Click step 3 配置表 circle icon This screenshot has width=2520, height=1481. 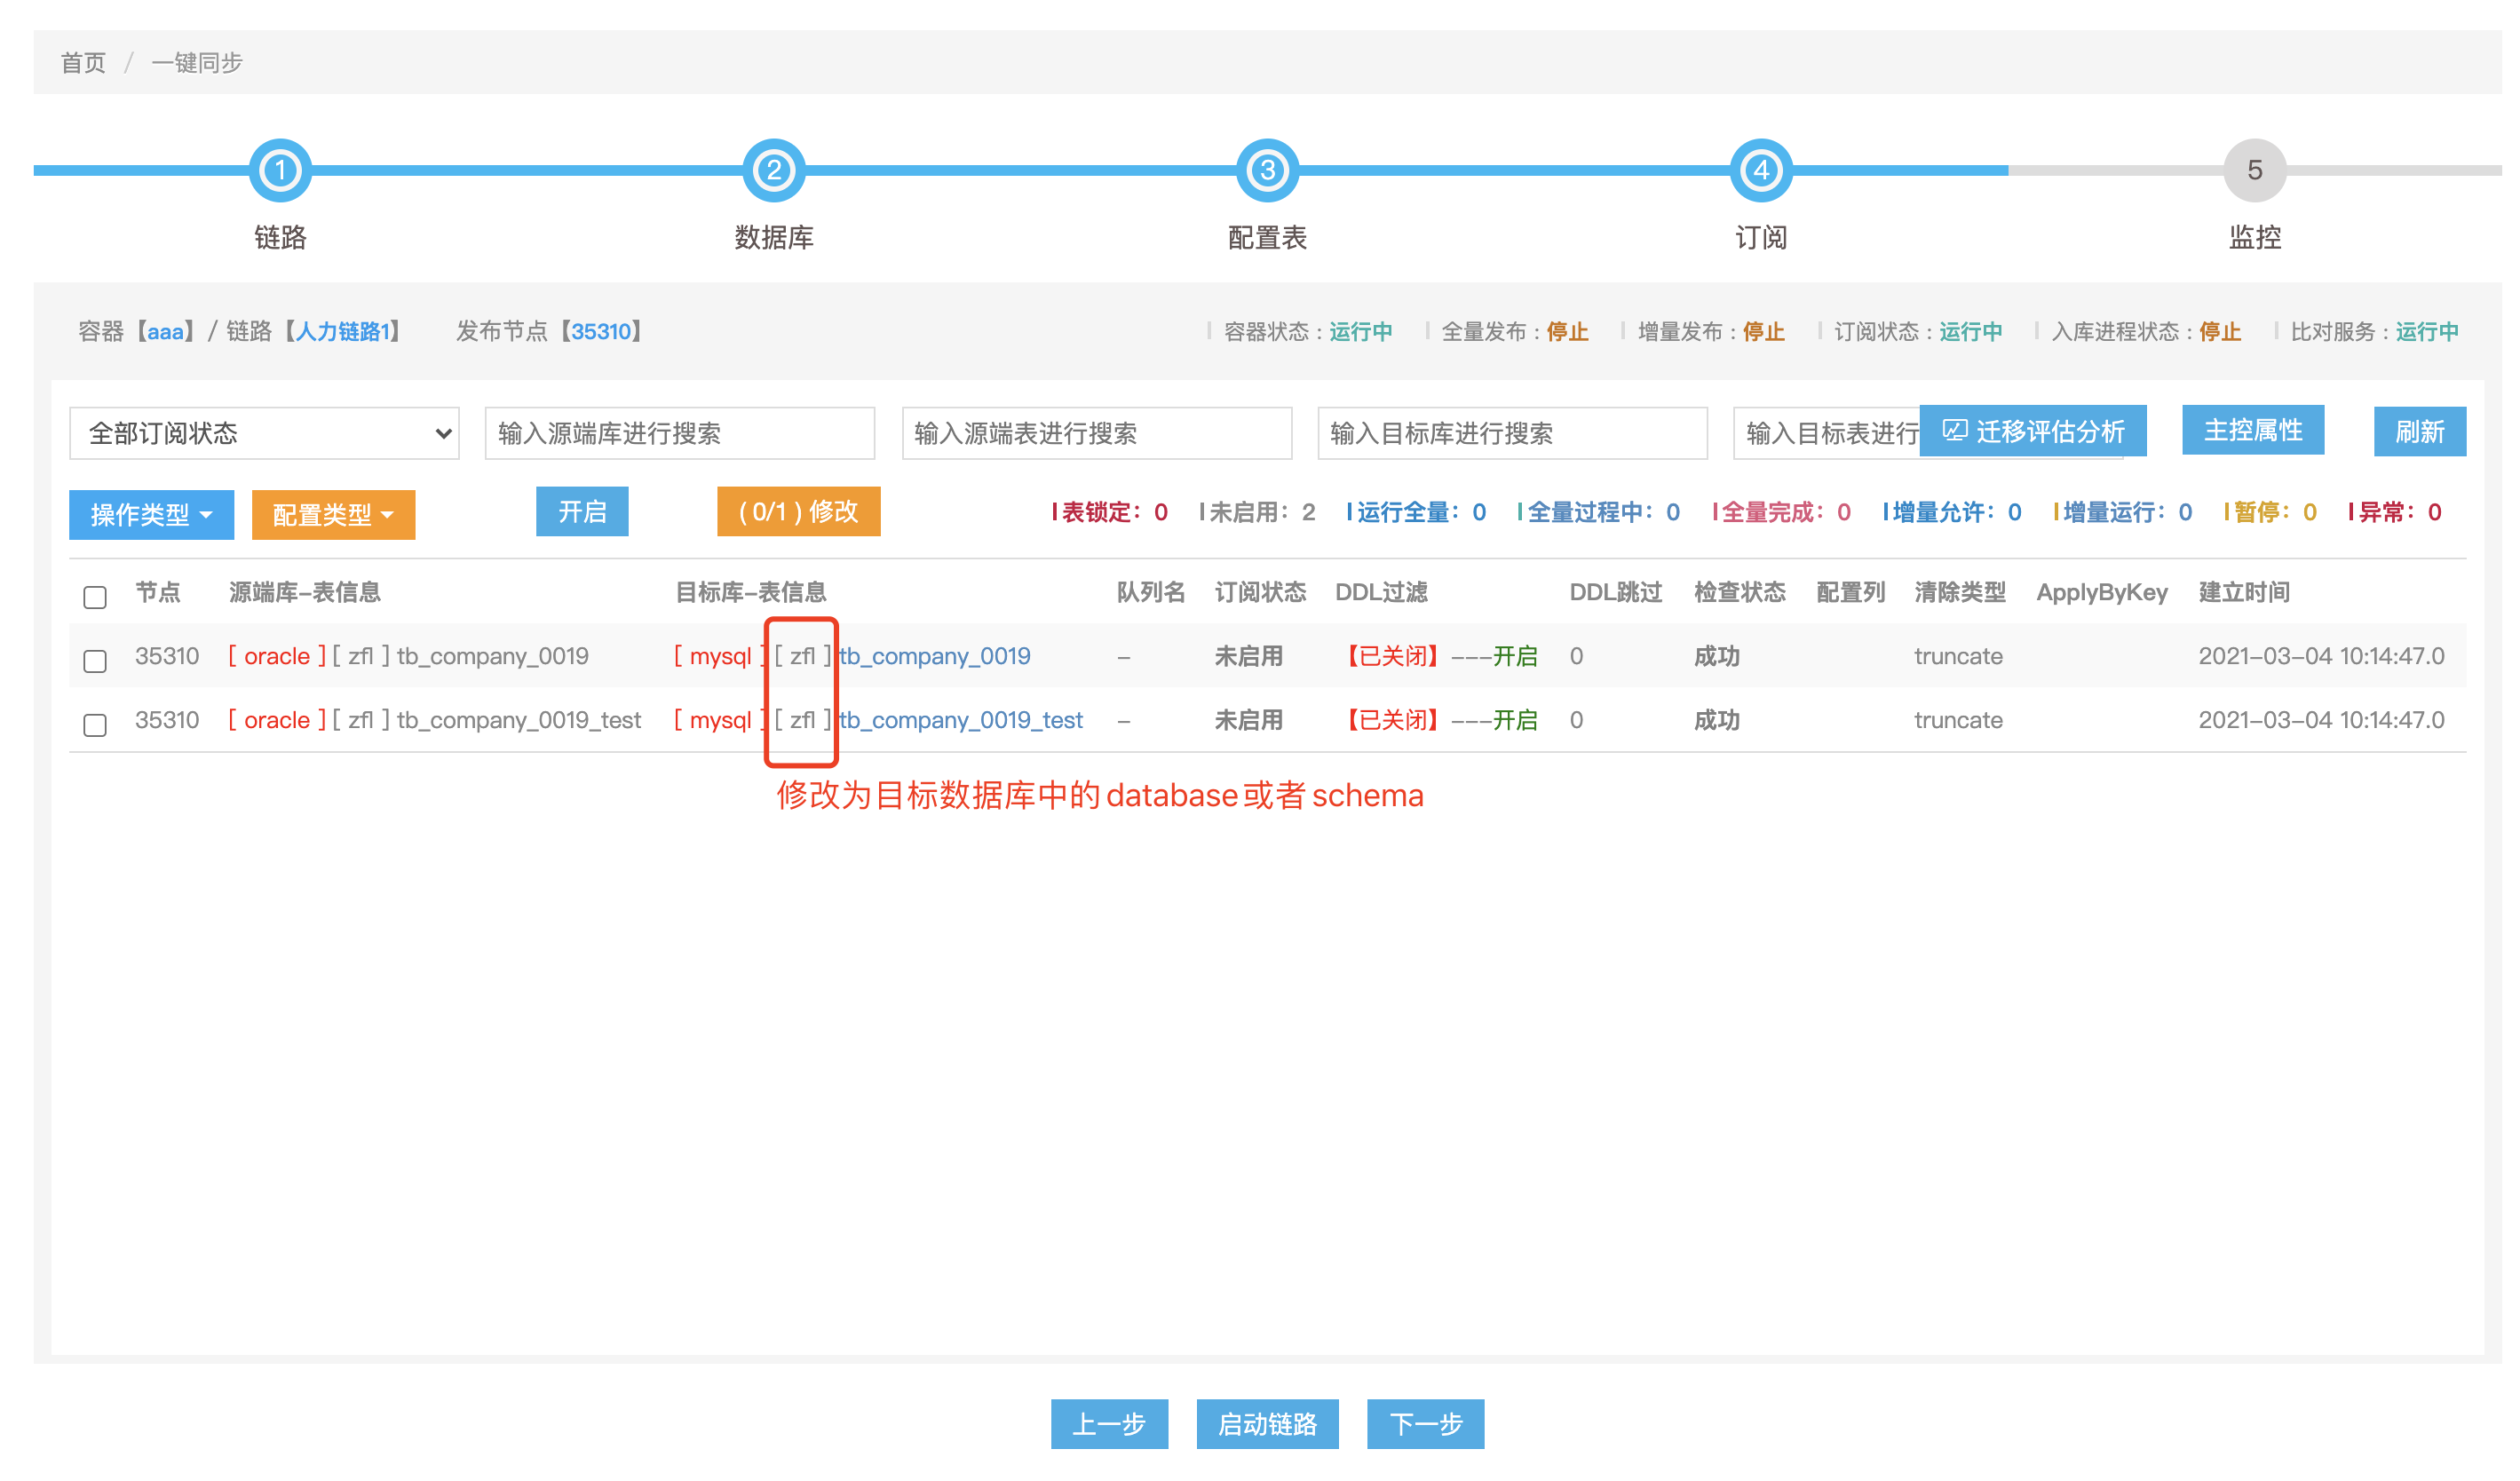tap(1268, 171)
